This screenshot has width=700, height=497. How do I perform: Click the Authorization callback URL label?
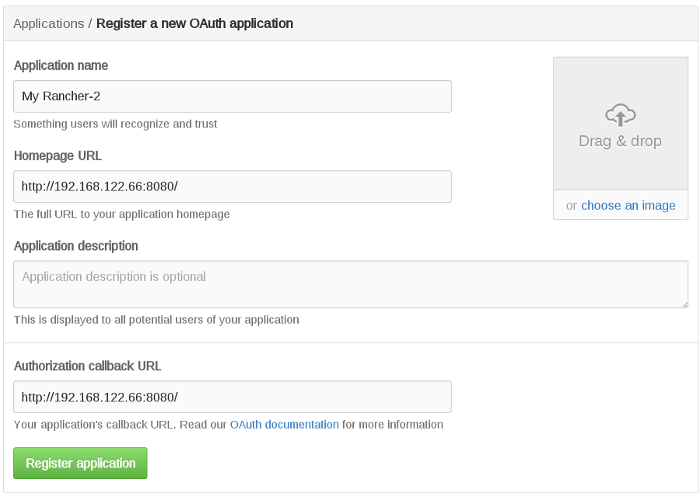[88, 366]
